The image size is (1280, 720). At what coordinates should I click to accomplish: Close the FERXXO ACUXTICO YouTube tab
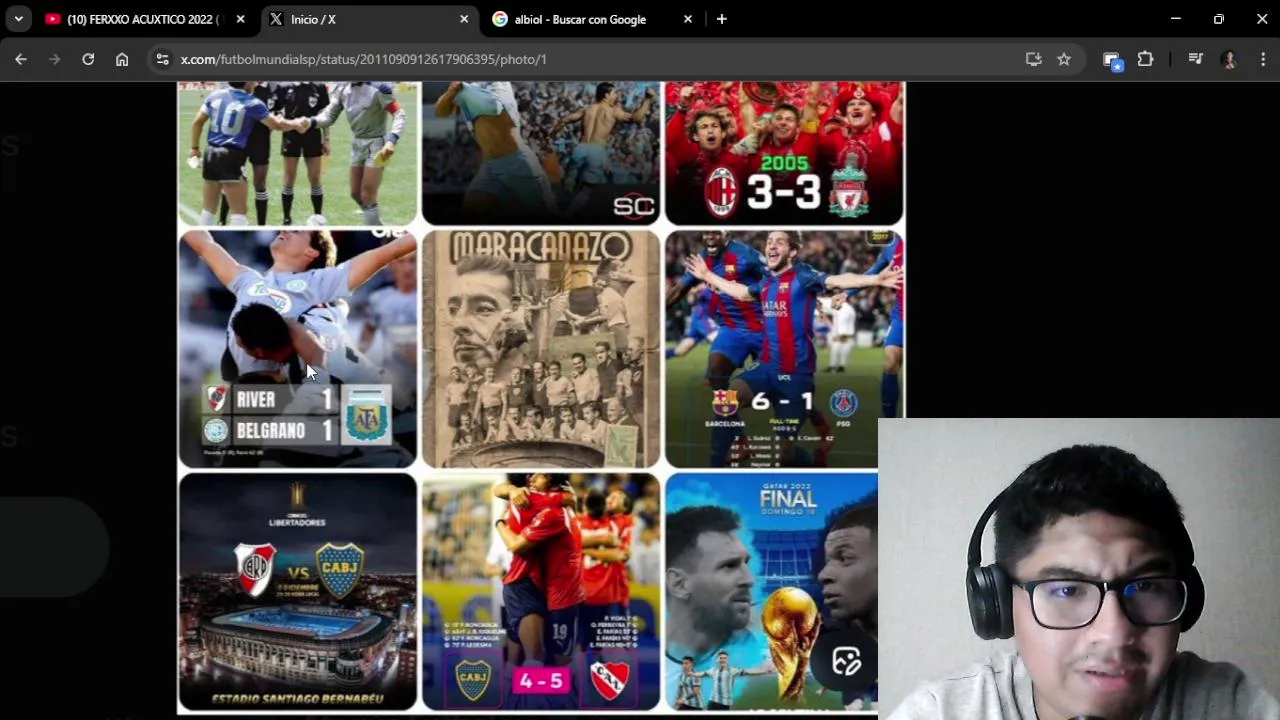pyautogui.click(x=240, y=19)
